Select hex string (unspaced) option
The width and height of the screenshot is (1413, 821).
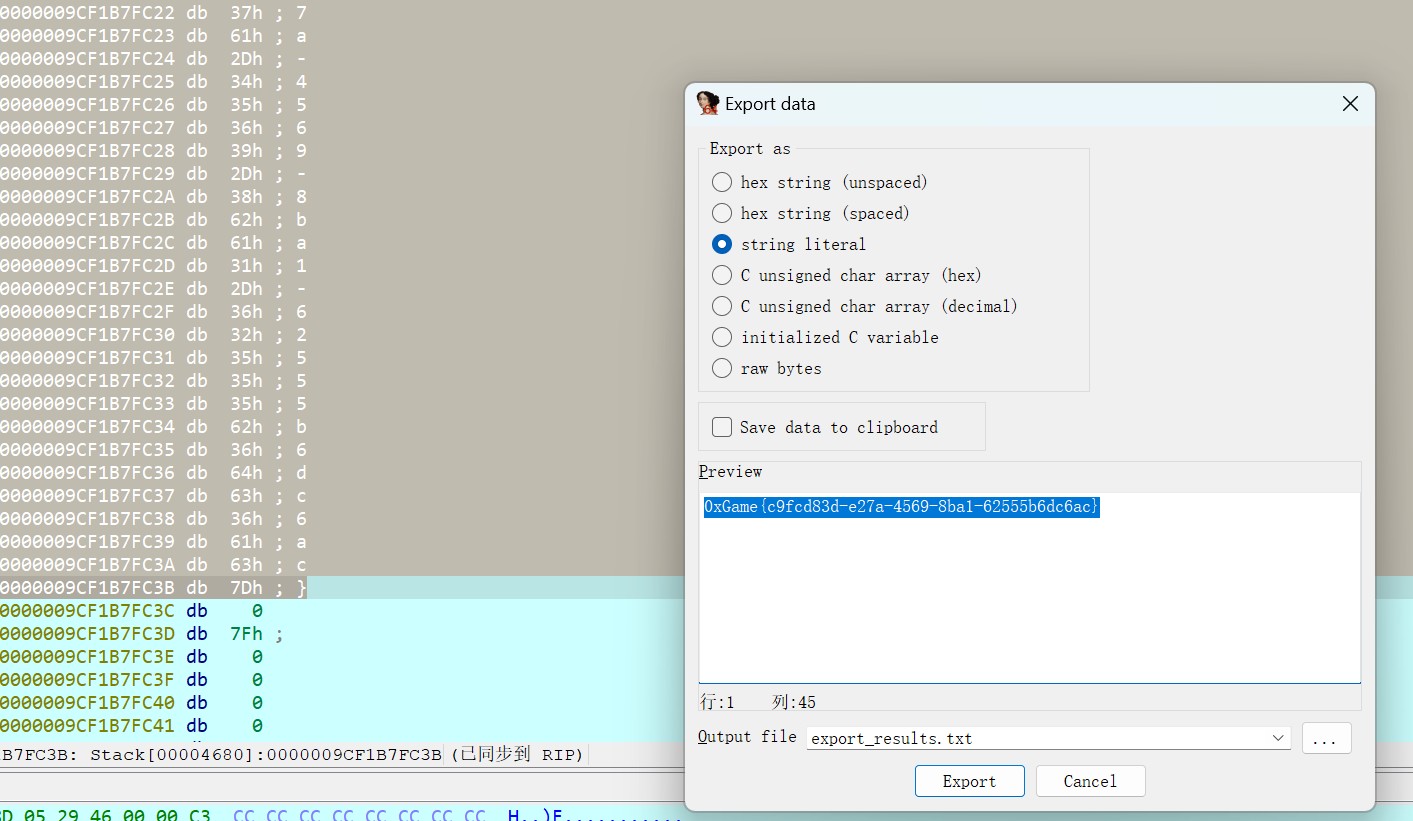coord(722,182)
